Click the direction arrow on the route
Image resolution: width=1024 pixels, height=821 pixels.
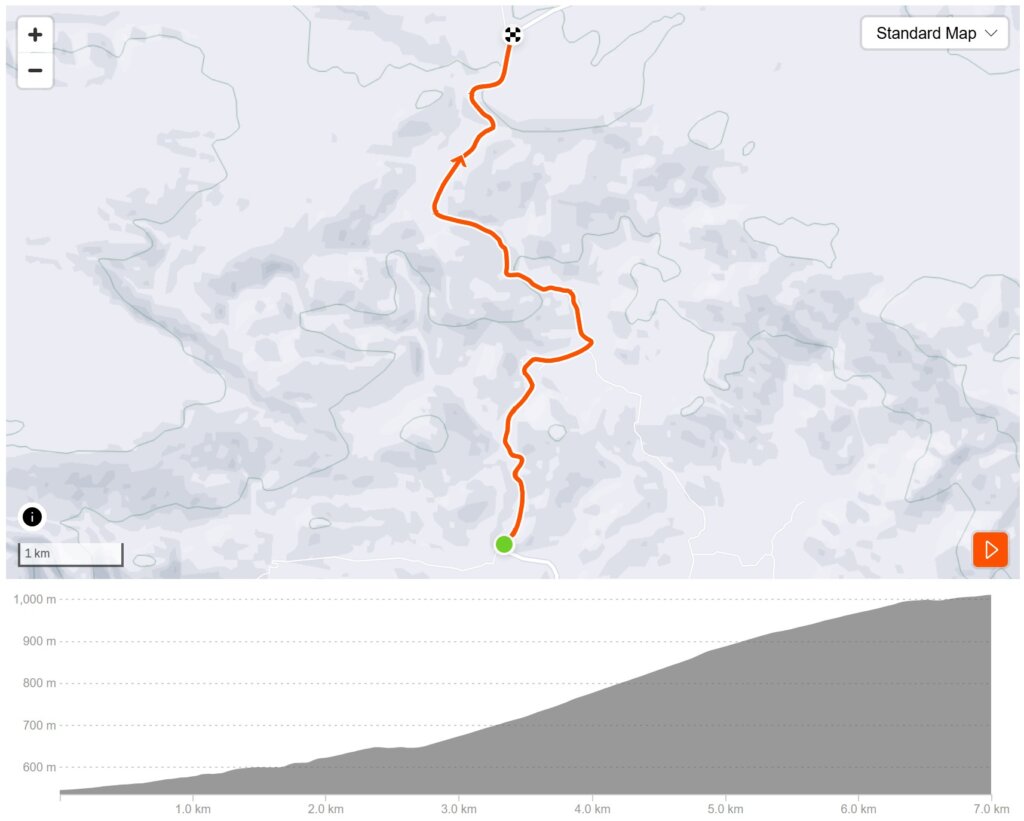(460, 158)
